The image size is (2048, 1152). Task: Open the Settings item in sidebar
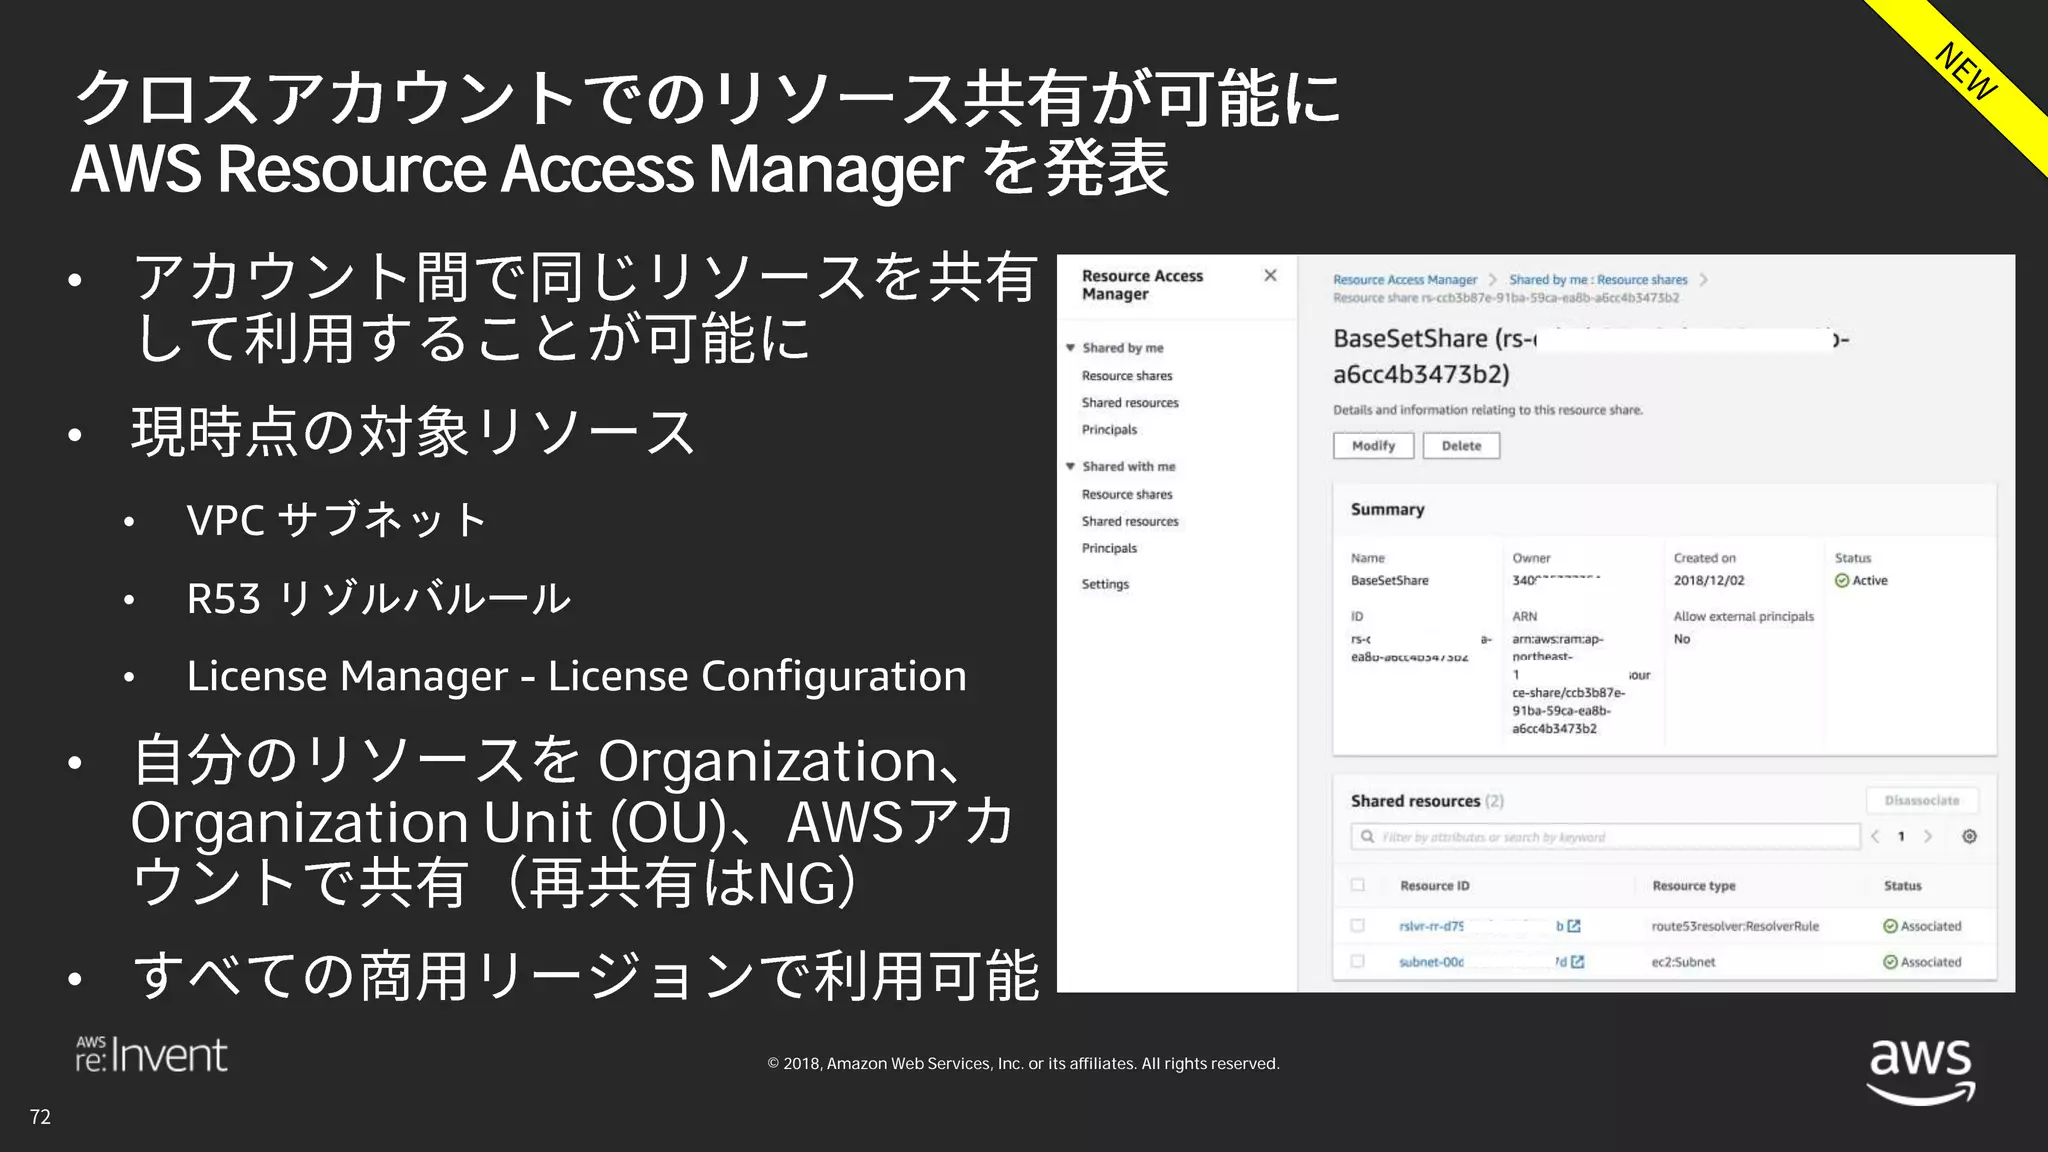[x=1105, y=584]
